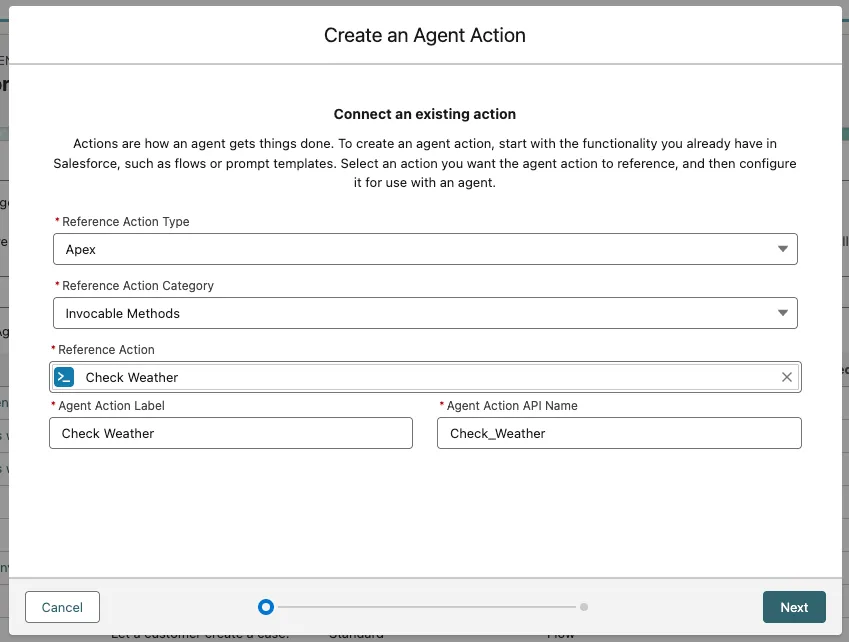Image resolution: width=849 pixels, height=642 pixels.
Task: Click the arrow on Reference Action Type
Action: (781, 249)
